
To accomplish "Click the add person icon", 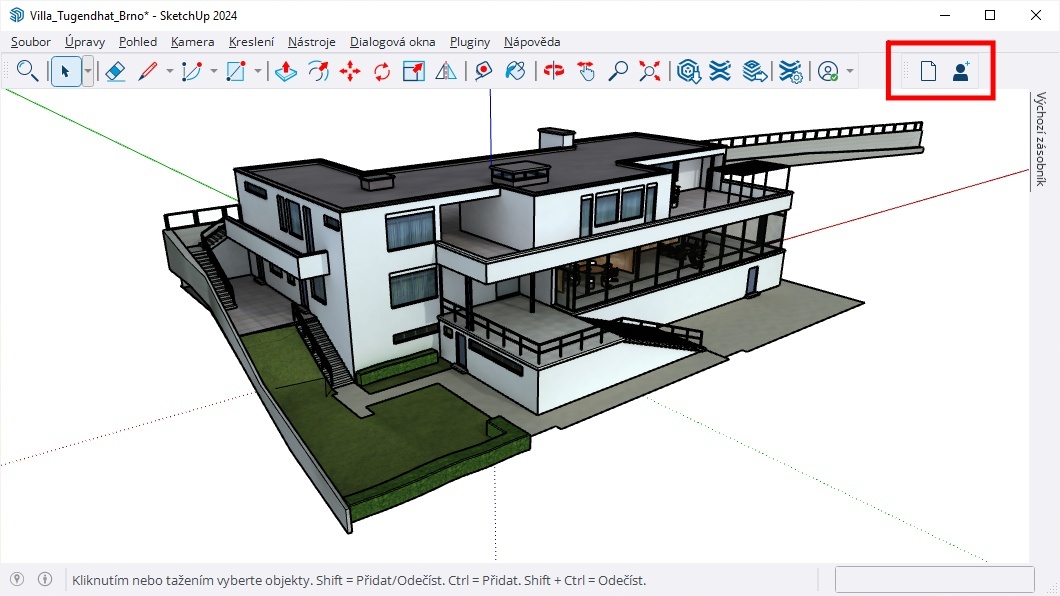I will (x=961, y=71).
